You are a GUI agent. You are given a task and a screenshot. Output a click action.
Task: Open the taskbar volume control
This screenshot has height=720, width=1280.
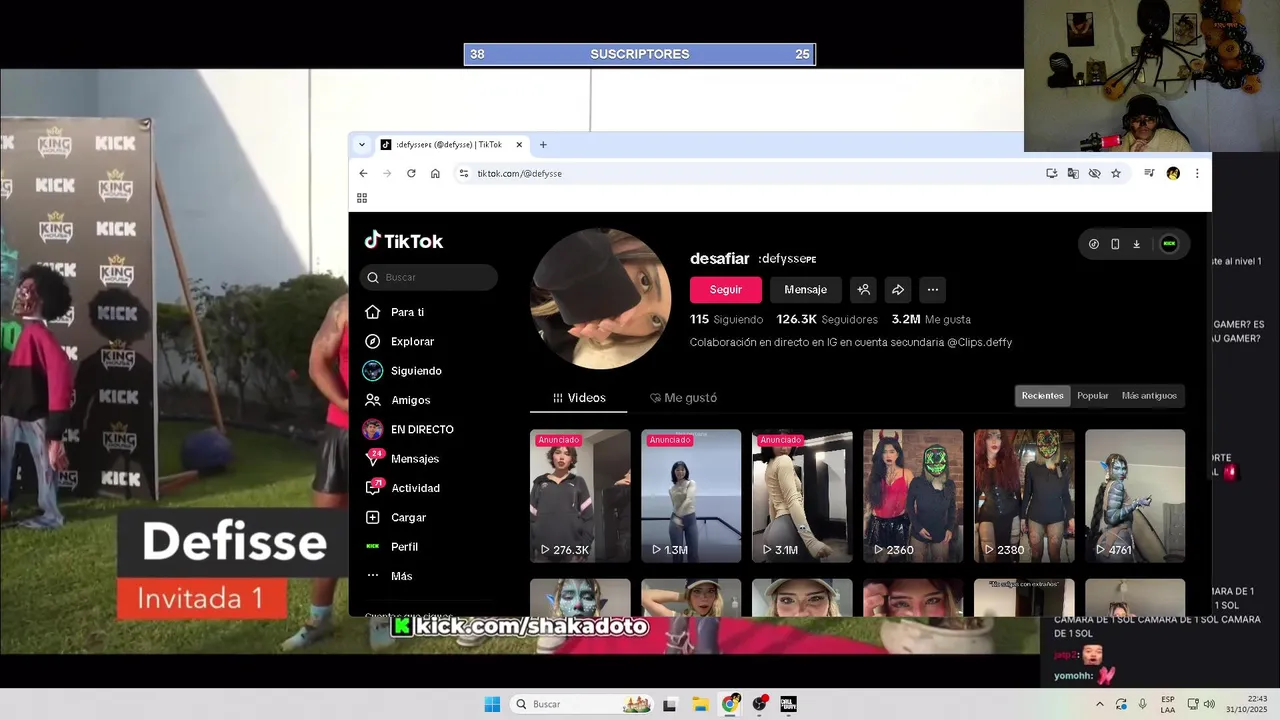tap(1209, 704)
